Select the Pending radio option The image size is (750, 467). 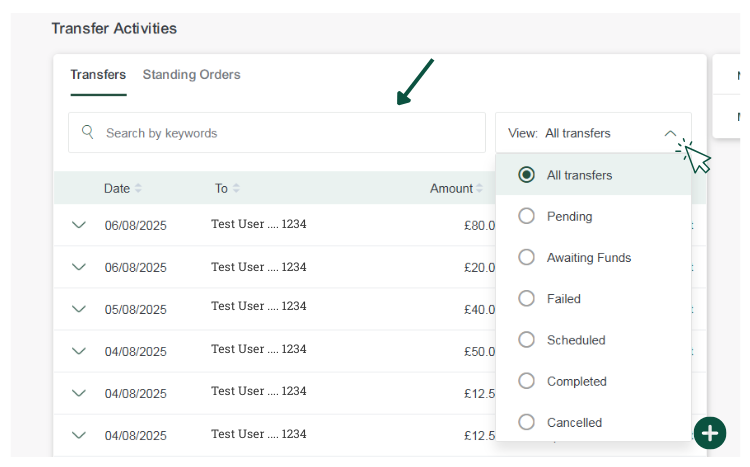click(527, 216)
